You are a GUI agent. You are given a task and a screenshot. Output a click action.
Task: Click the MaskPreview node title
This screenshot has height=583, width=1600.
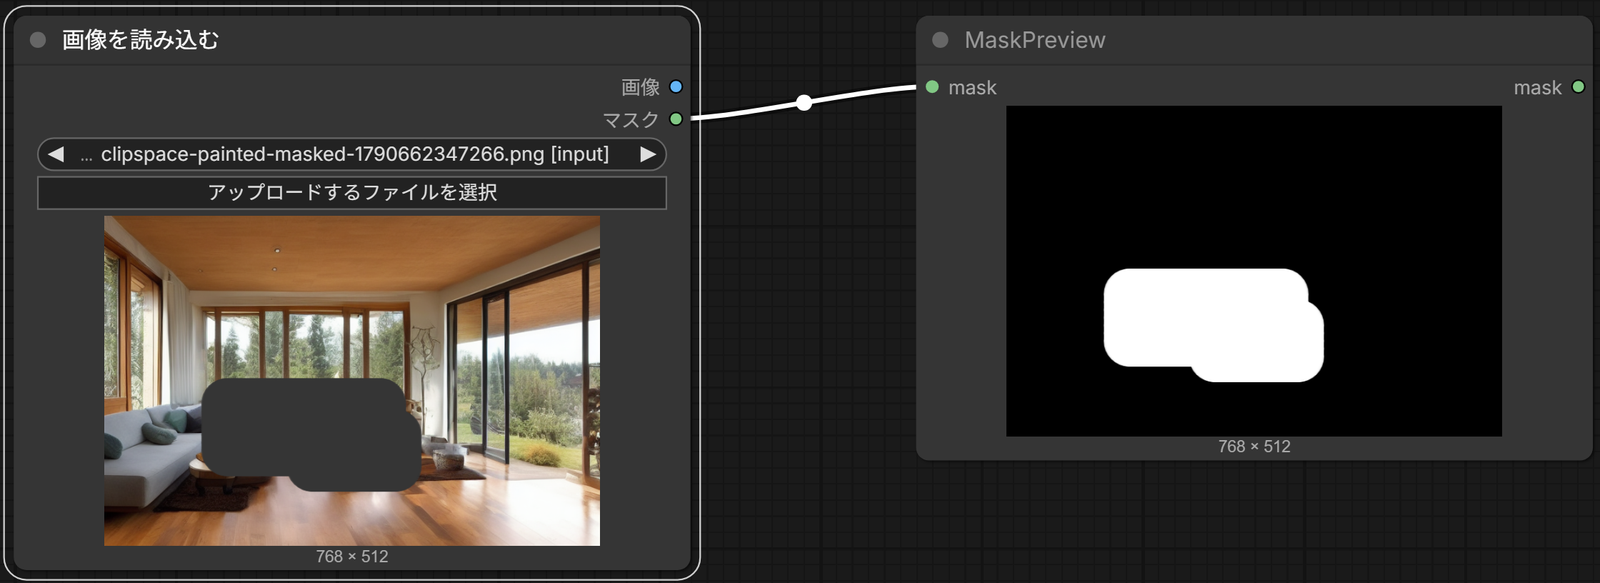click(x=1035, y=40)
